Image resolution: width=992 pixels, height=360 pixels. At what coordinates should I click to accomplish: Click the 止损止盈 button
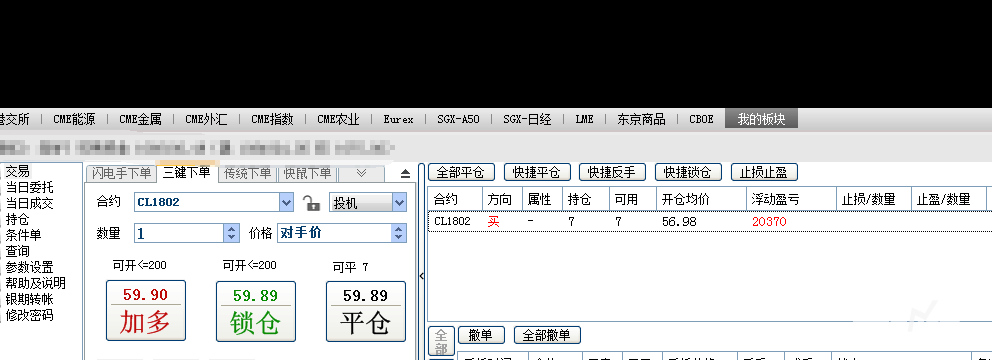[764, 172]
